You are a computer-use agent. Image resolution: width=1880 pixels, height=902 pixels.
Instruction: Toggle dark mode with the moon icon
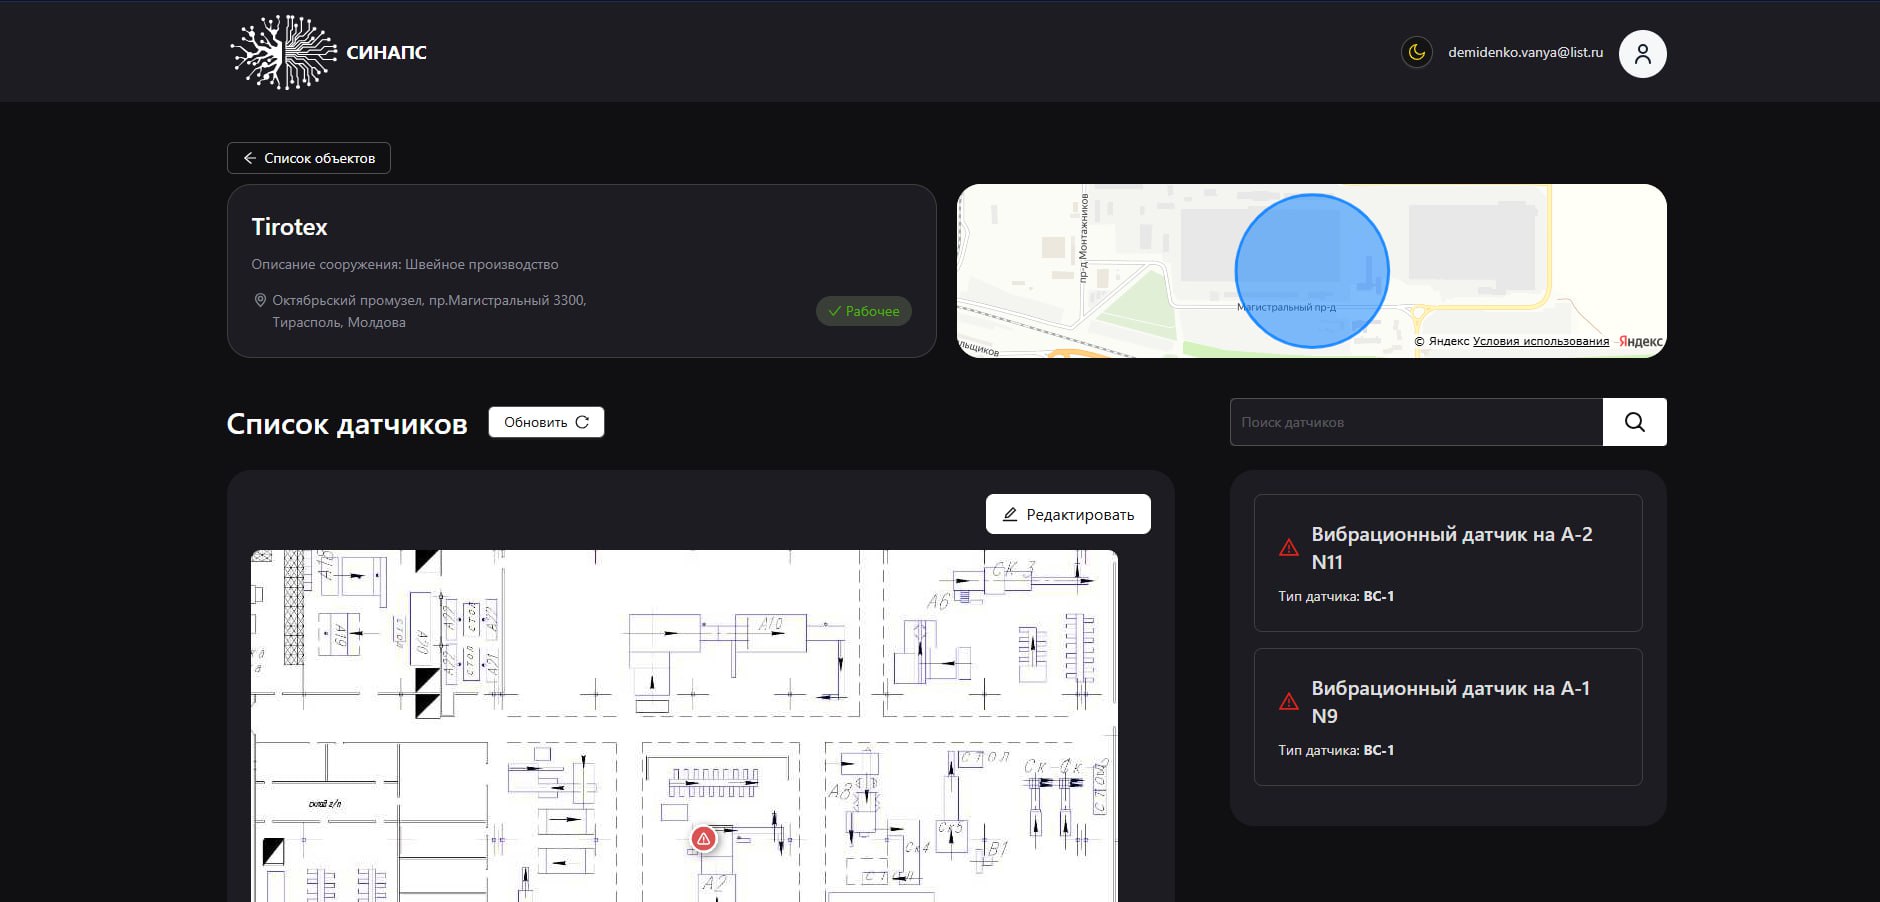(1416, 52)
